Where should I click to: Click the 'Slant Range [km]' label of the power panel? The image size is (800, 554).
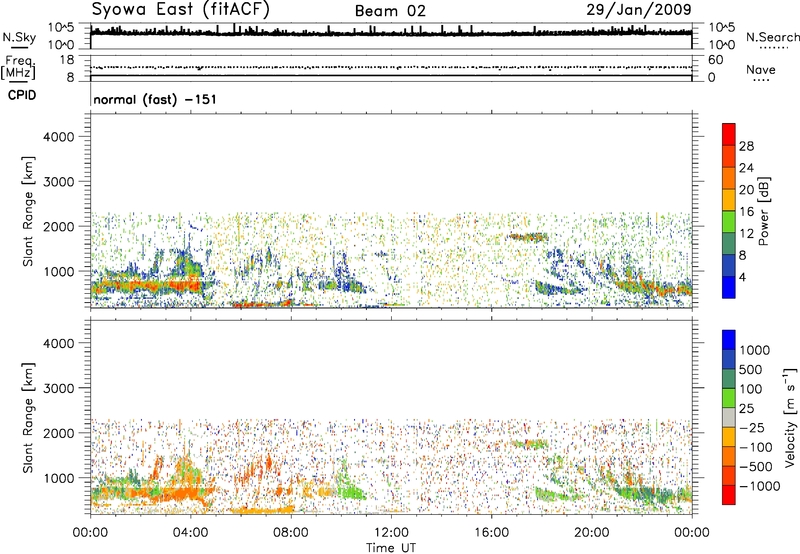(28, 211)
